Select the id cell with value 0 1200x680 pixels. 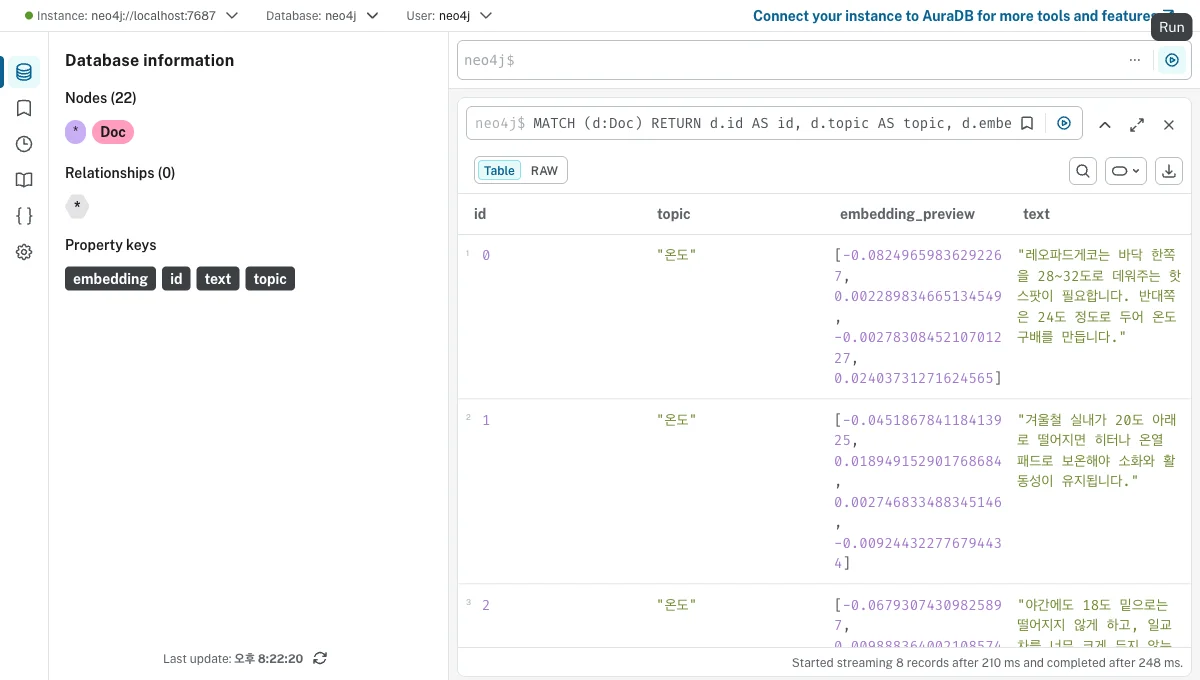486,255
